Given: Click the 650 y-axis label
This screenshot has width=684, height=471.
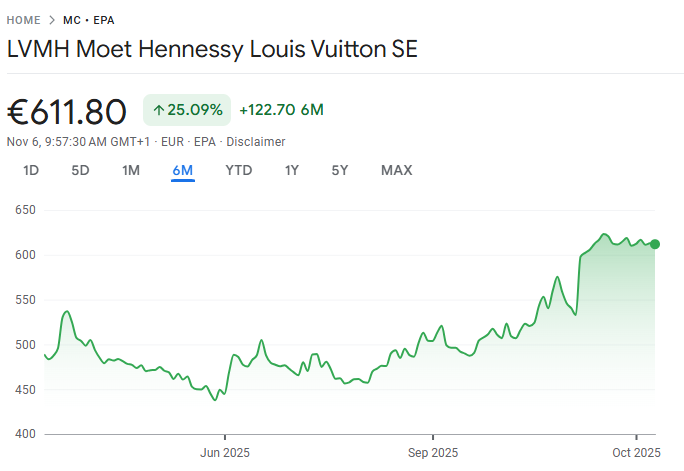Looking at the screenshot, I should pyautogui.click(x=25, y=210).
